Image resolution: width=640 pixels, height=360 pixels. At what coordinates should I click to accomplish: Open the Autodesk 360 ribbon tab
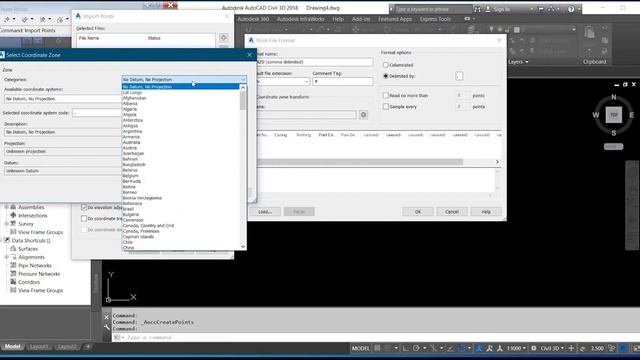click(x=253, y=19)
